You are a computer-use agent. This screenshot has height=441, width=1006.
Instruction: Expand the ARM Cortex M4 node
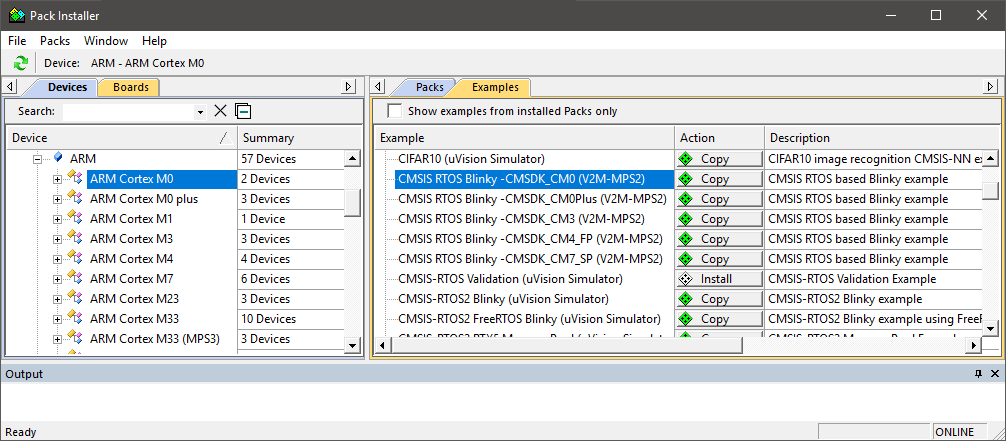(x=58, y=259)
